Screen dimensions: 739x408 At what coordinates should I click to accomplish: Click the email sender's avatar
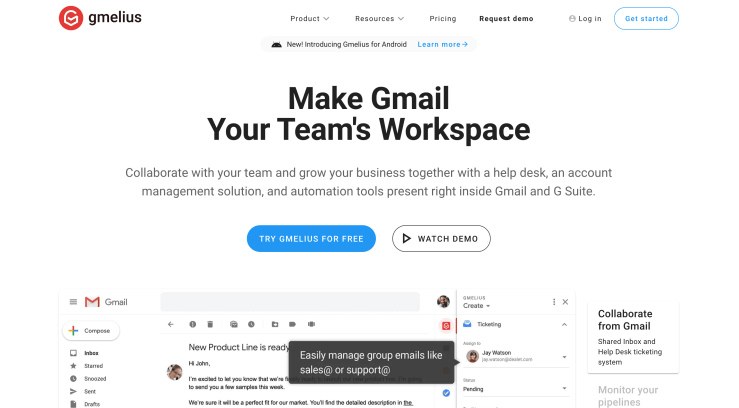(x=175, y=372)
